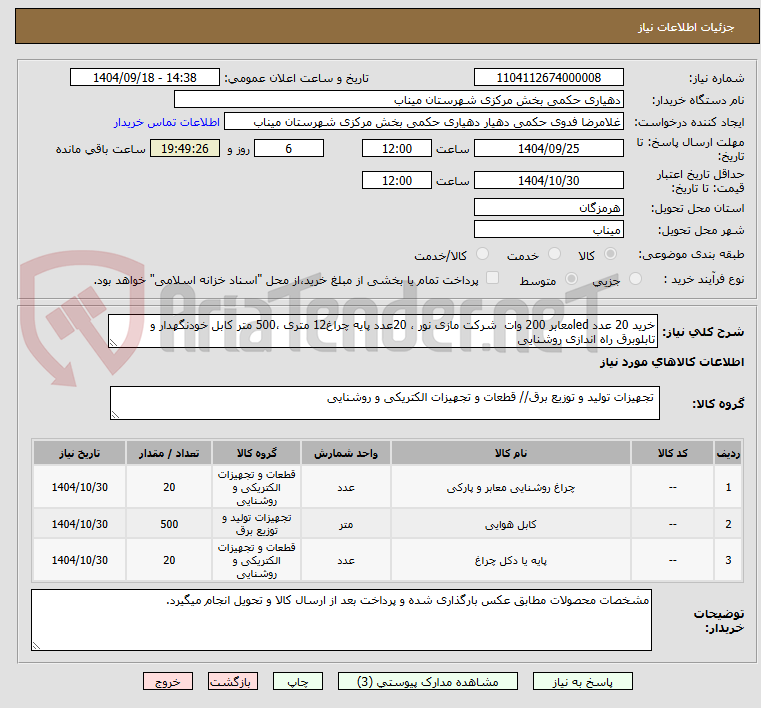Click the ردیف column header
This screenshot has height=708, width=761.
pyautogui.click(x=728, y=453)
